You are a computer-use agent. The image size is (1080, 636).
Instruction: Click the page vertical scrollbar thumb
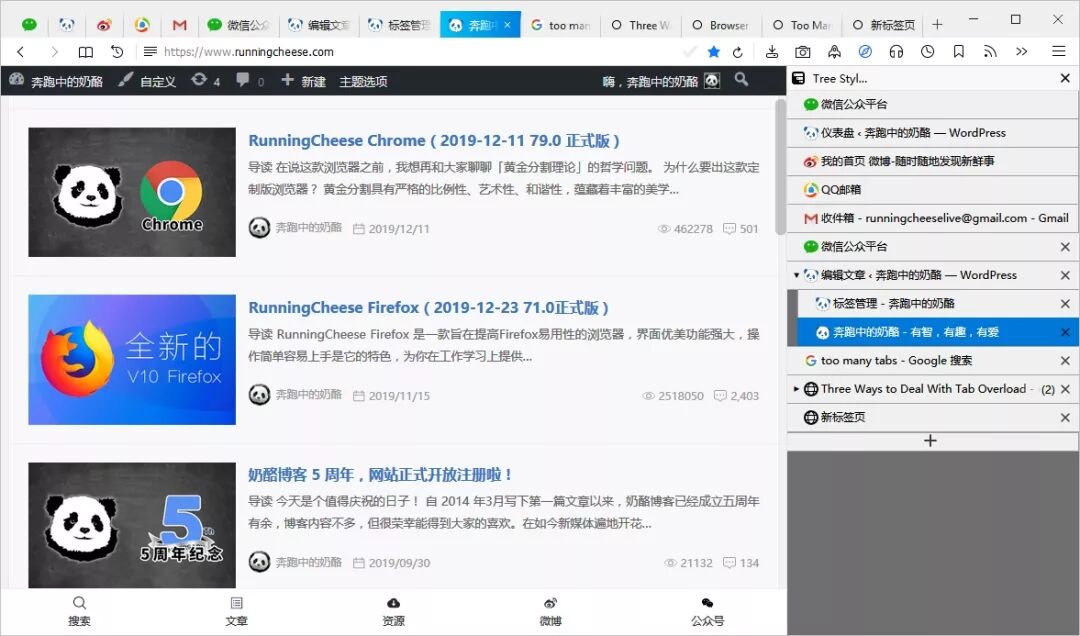[x=780, y=167]
